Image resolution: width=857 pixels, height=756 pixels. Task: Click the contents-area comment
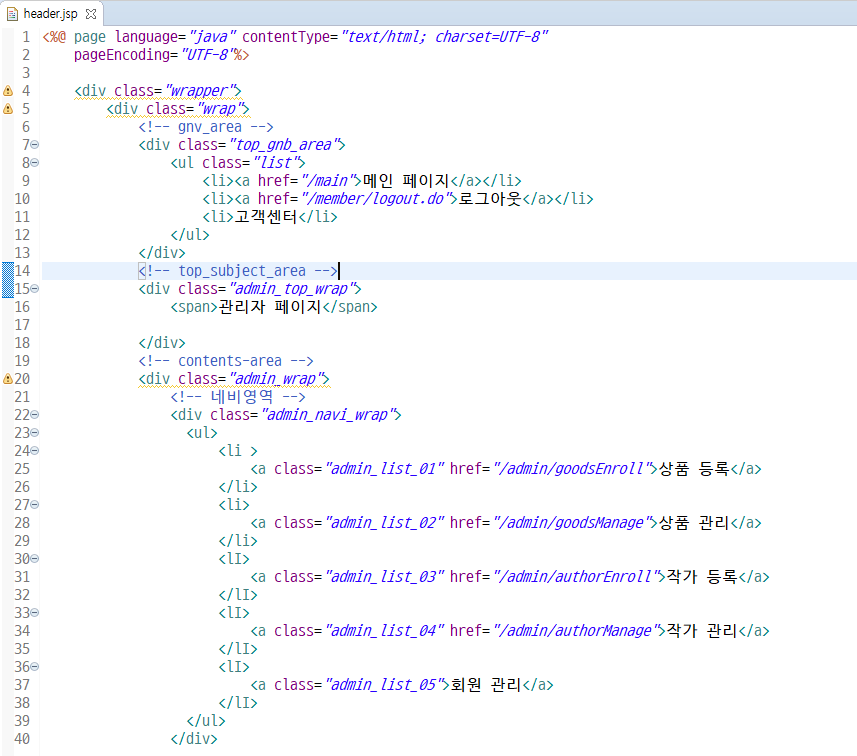(x=226, y=361)
